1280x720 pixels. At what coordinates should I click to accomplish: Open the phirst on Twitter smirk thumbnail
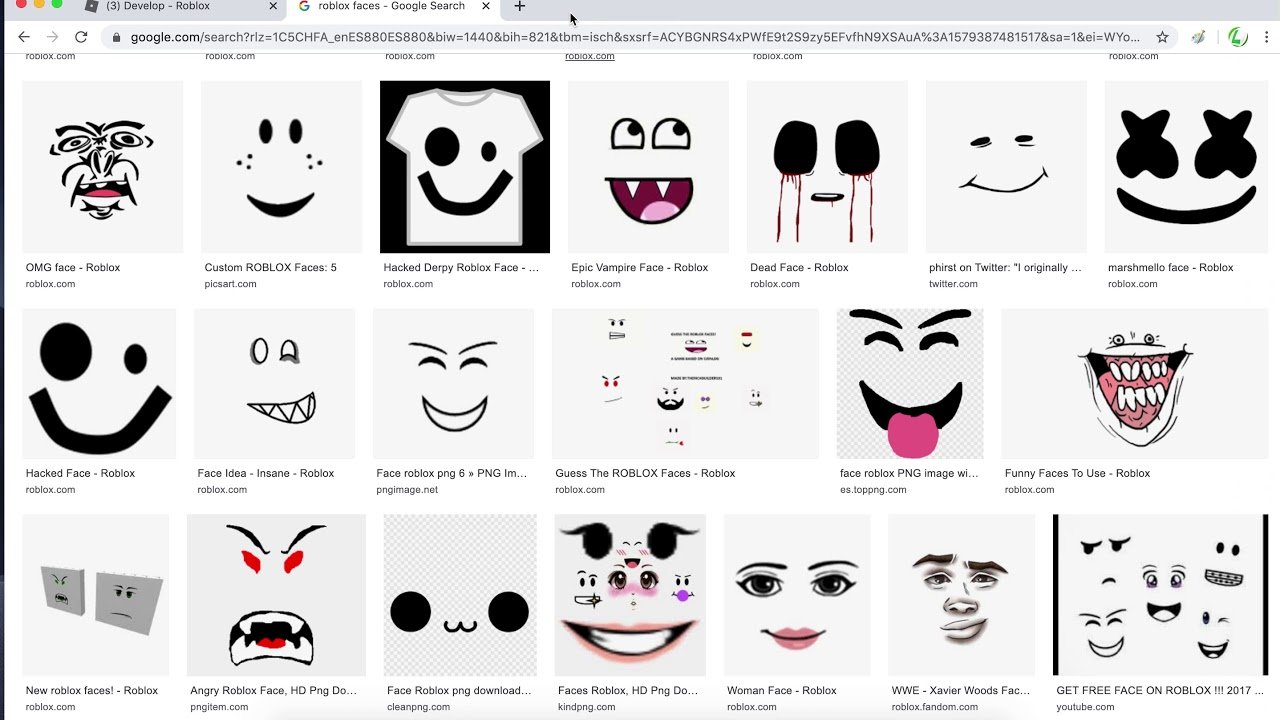pyautogui.click(x=1006, y=167)
